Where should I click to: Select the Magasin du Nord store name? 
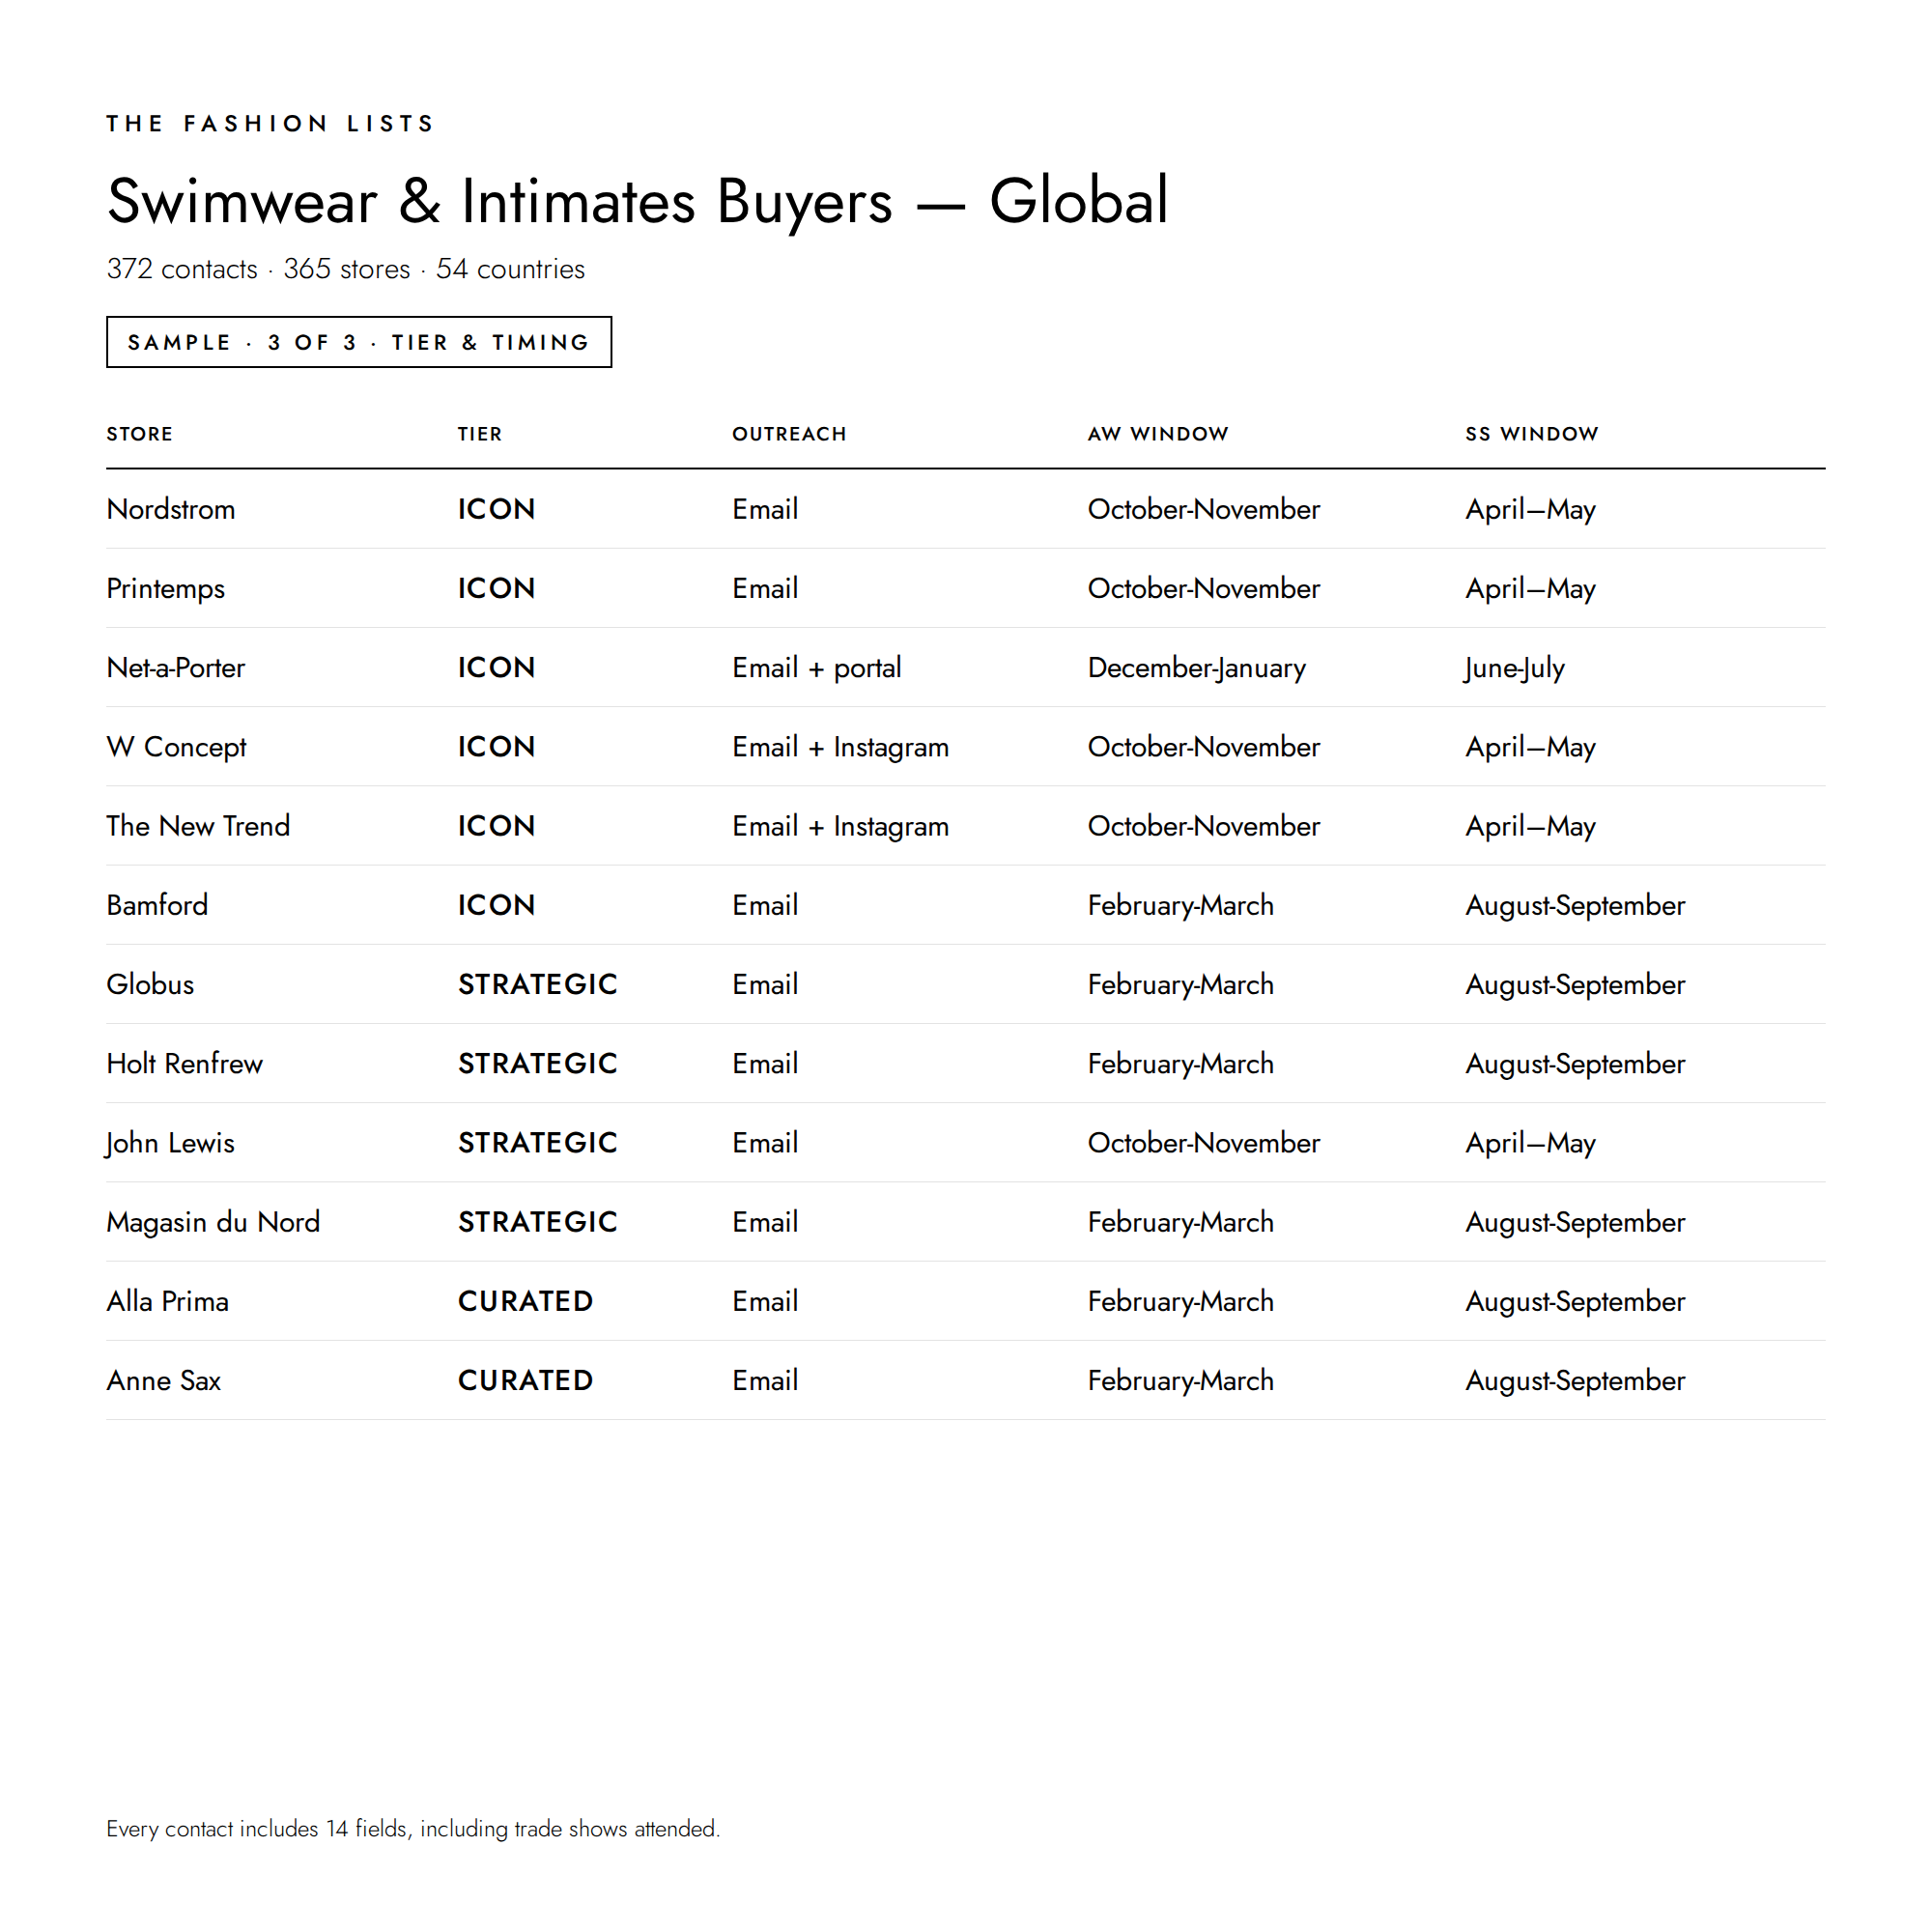(213, 1222)
